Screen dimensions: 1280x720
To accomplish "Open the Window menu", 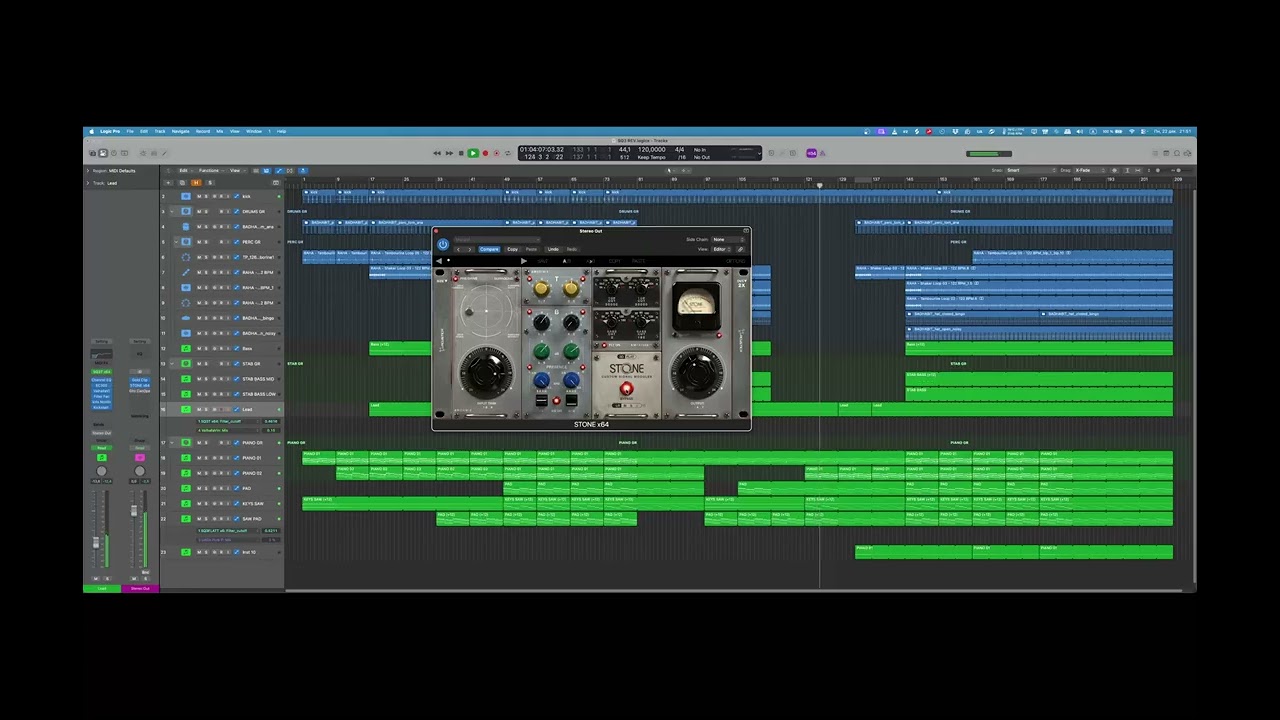I will click(x=254, y=131).
